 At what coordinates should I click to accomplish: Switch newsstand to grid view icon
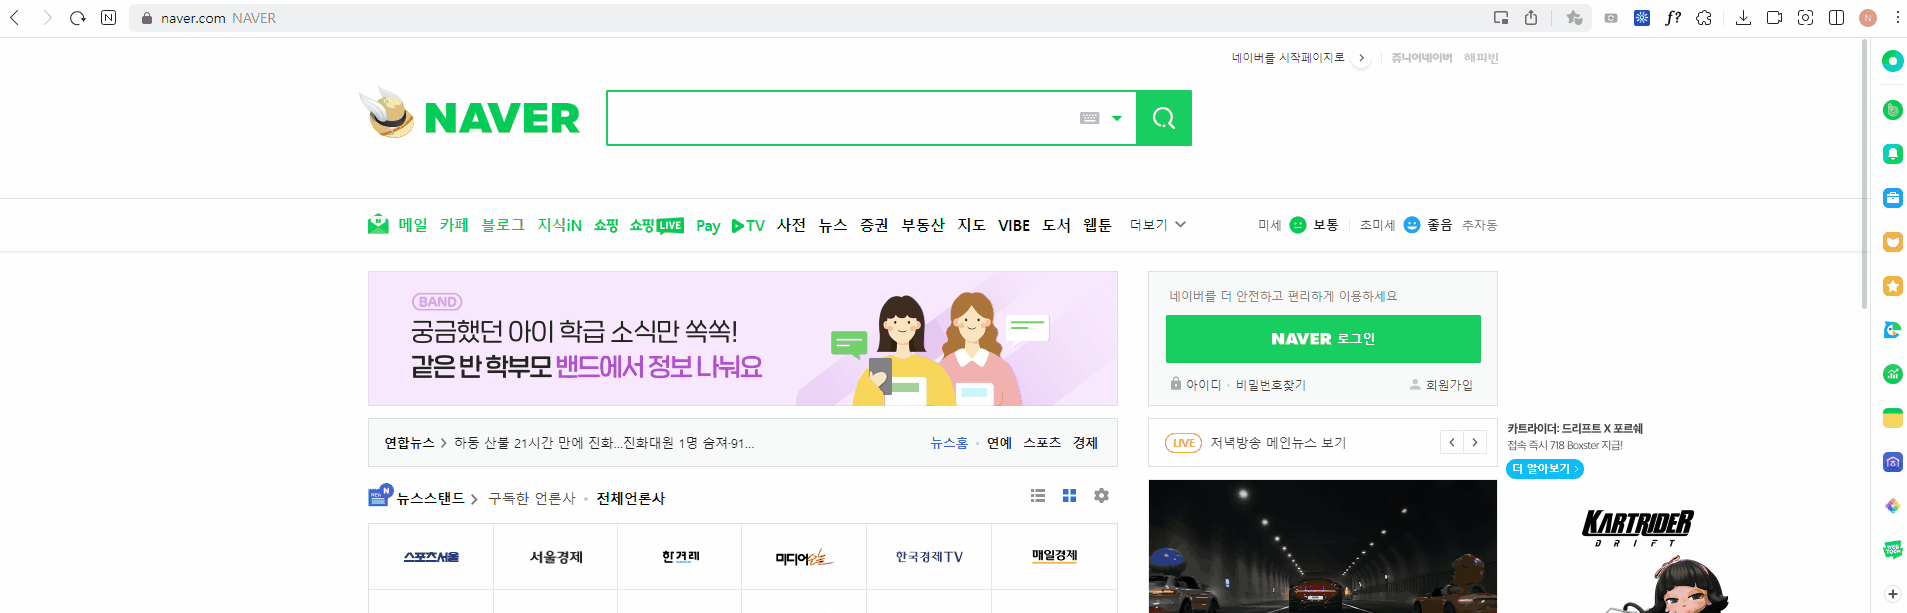point(1069,496)
